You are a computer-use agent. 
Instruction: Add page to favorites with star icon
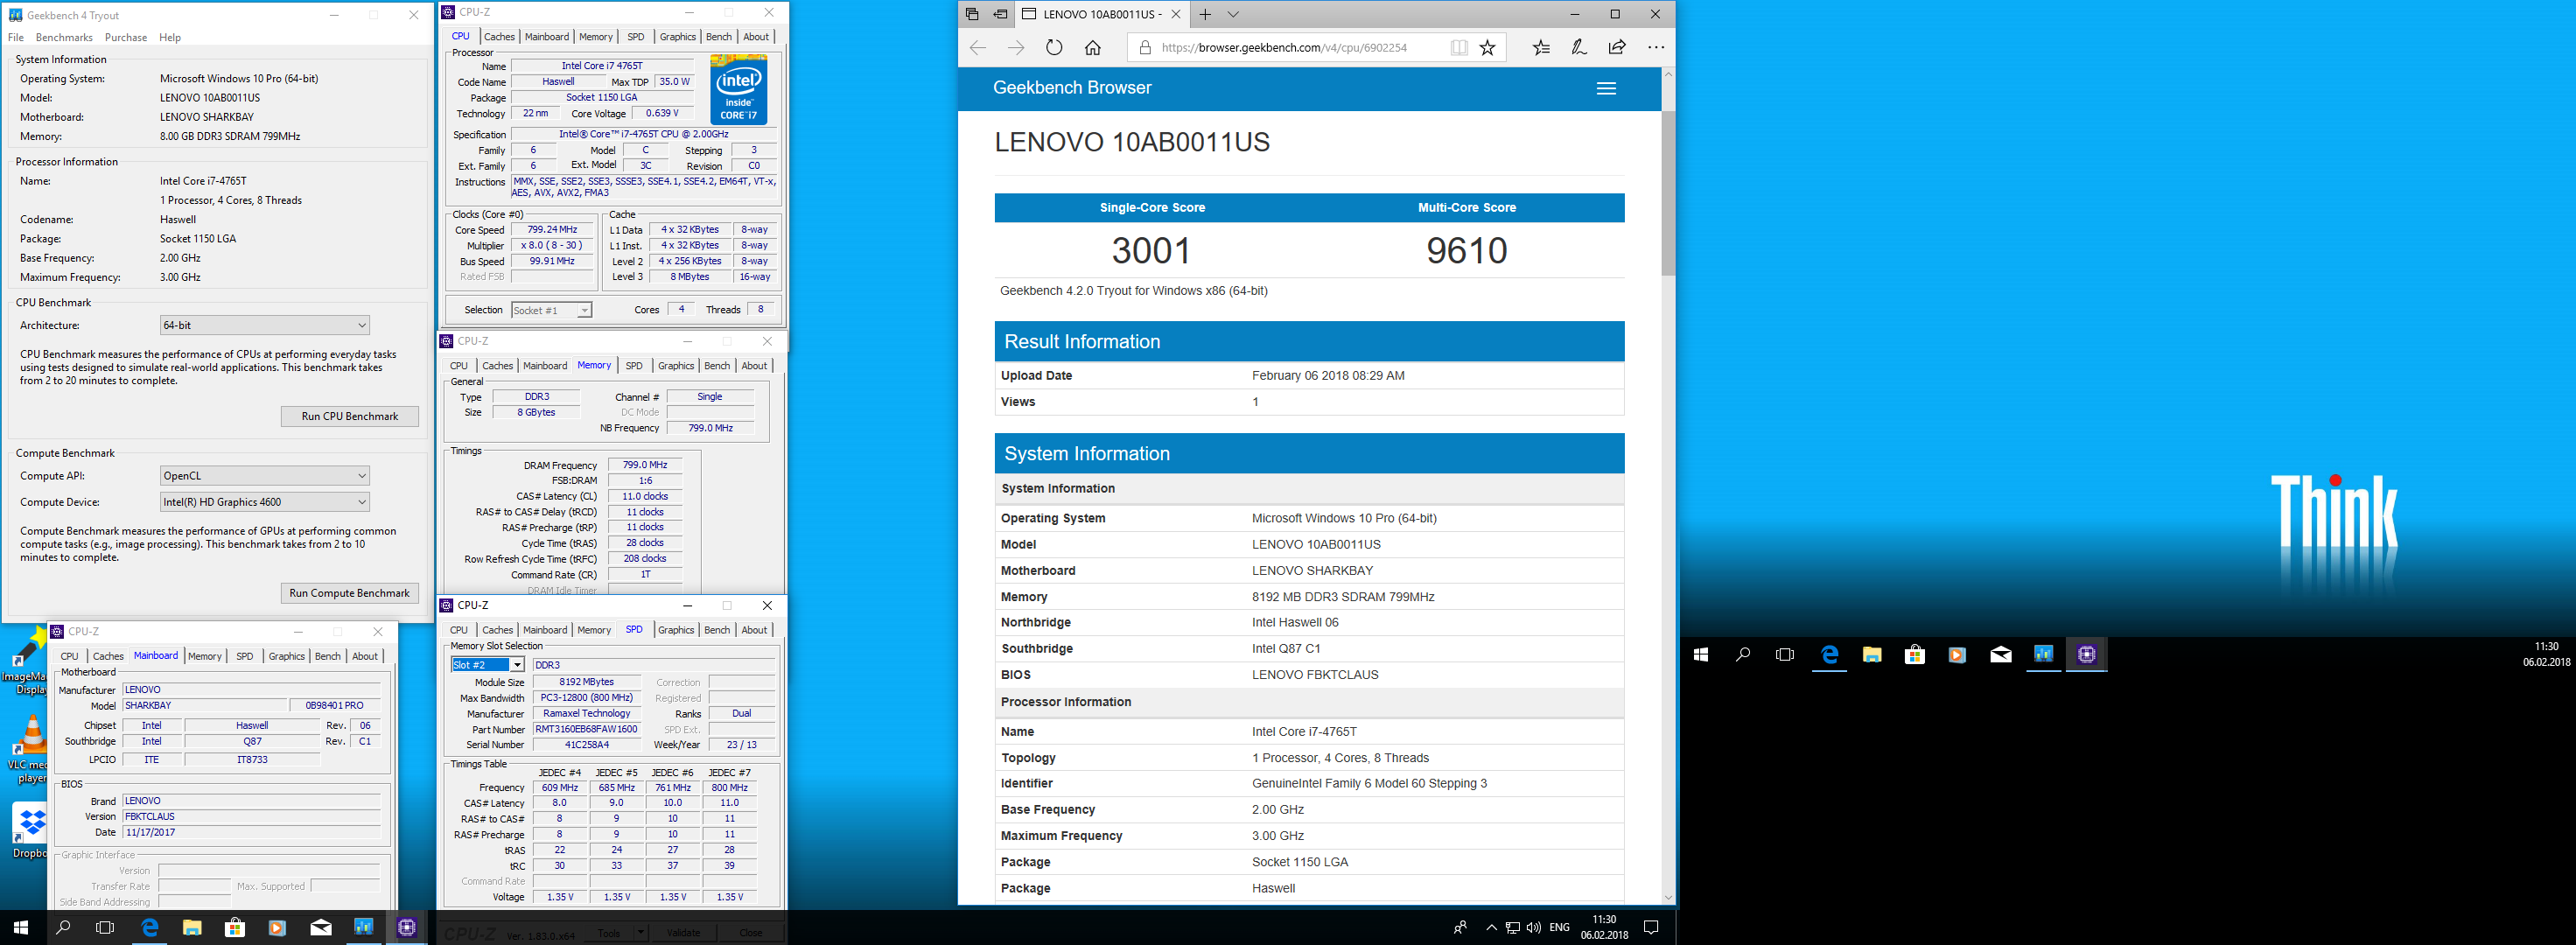point(1487,48)
